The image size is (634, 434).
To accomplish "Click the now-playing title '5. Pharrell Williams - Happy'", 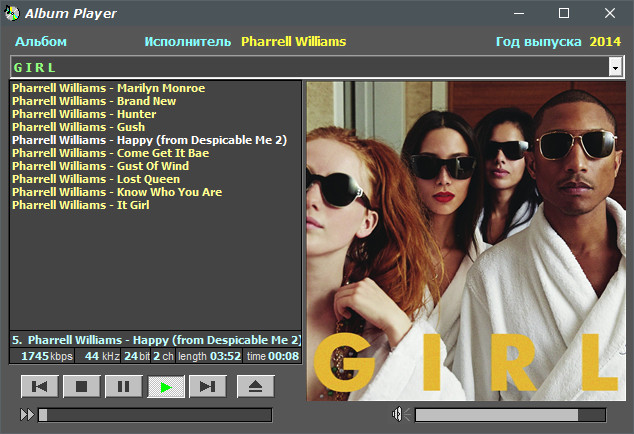I will click(x=156, y=340).
